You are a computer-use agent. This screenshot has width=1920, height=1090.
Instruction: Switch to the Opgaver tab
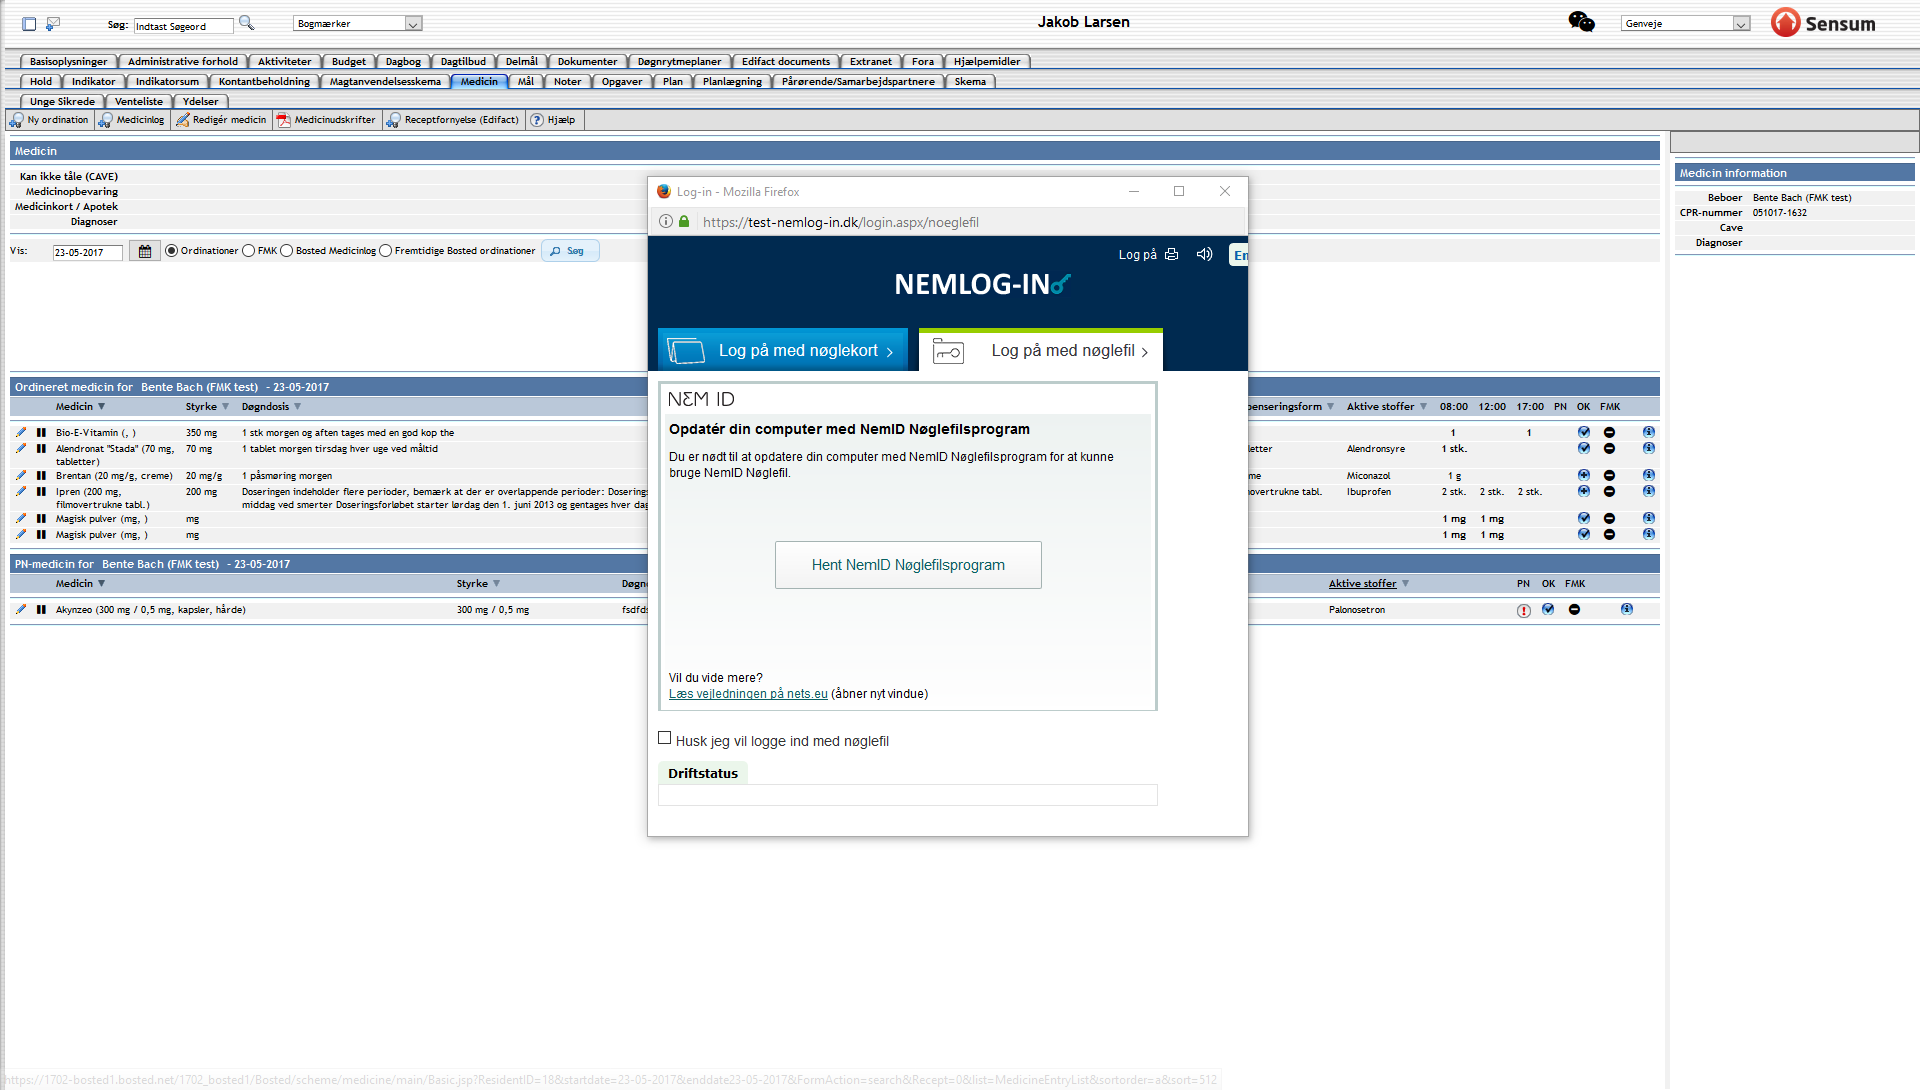[622, 82]
